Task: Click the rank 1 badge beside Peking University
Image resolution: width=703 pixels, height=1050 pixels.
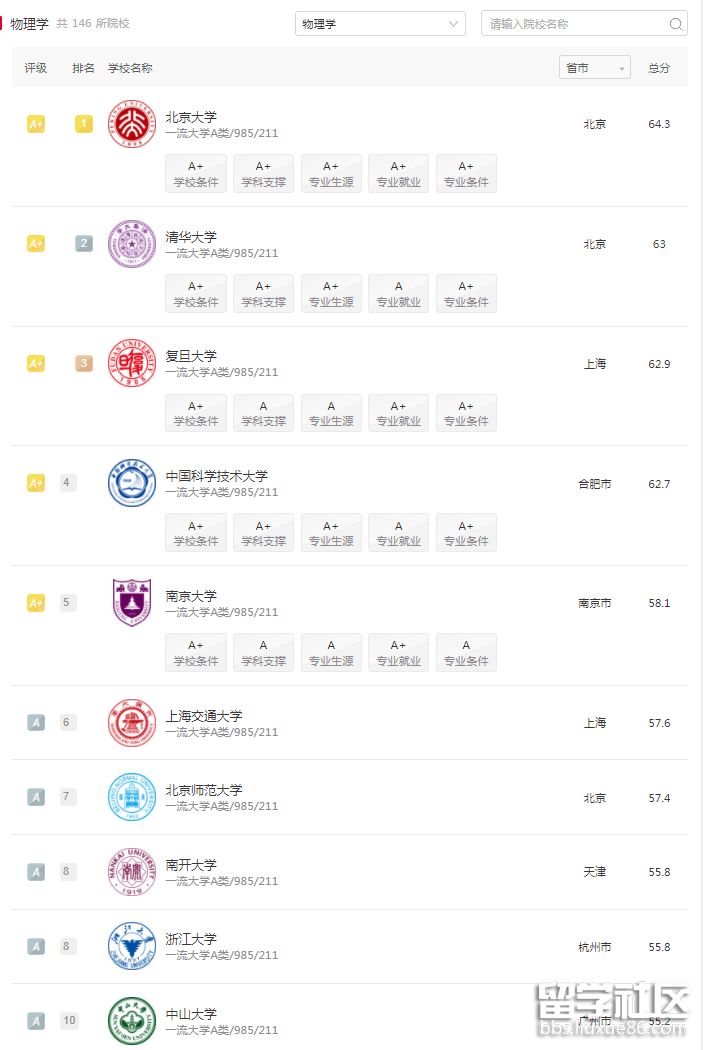Action: click(x=83, y=124)
